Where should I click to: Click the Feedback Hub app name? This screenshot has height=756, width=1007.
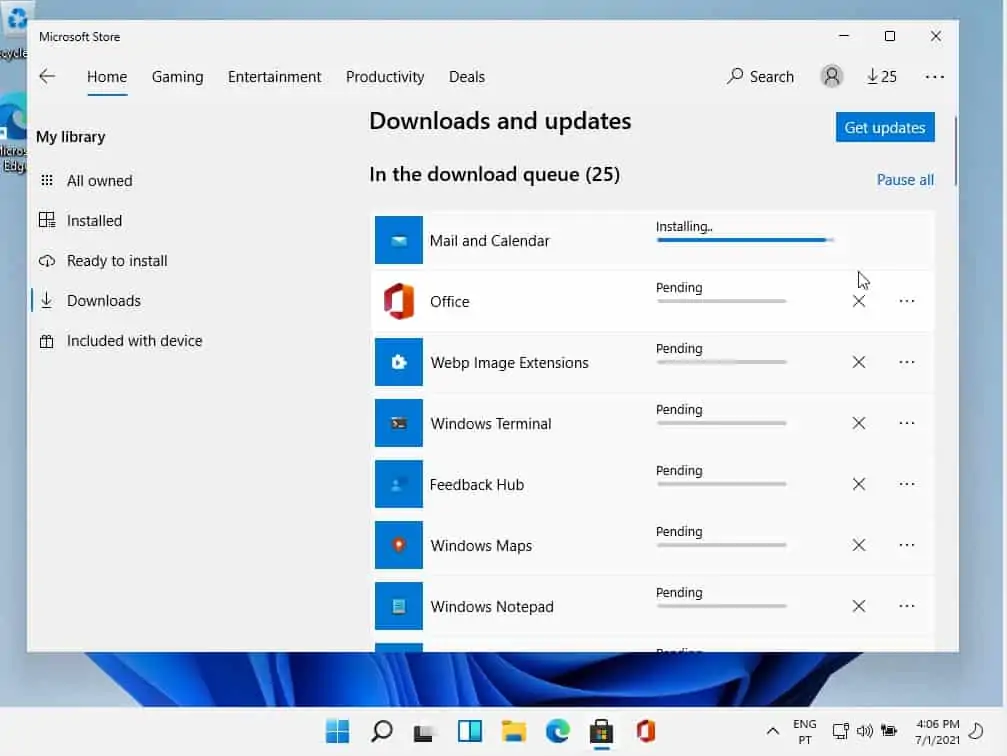point(477,485)
